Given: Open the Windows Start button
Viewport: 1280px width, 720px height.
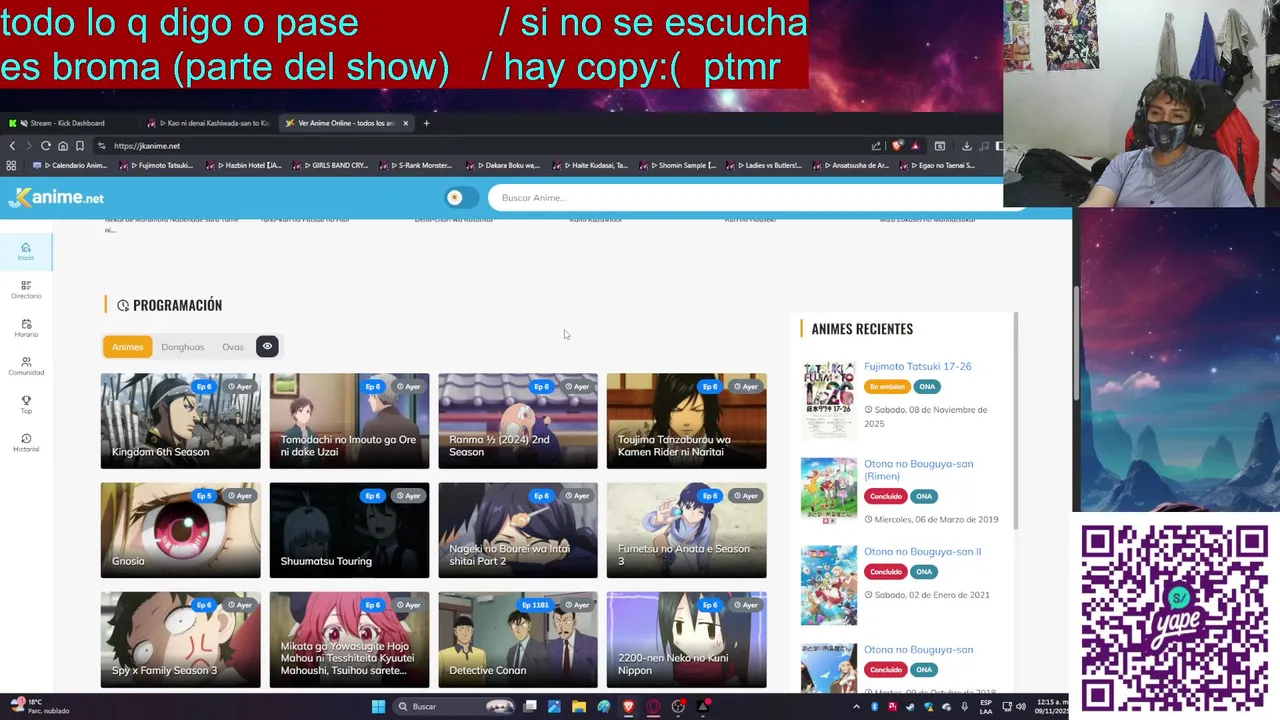Looking at the screenshot, I should click(378, 707).
